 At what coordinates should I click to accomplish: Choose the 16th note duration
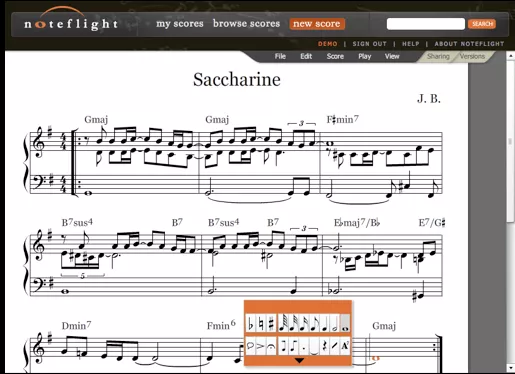[304, 323]
